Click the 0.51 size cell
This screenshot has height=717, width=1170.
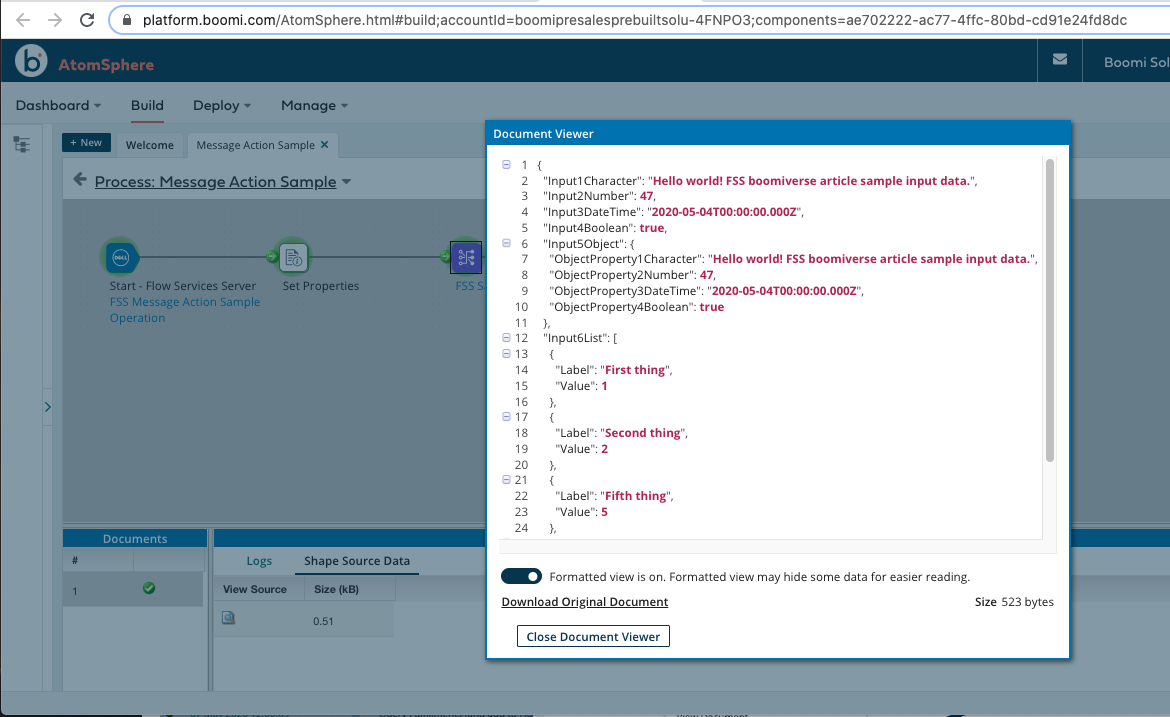pyautogui.click(x=323, y=621)
